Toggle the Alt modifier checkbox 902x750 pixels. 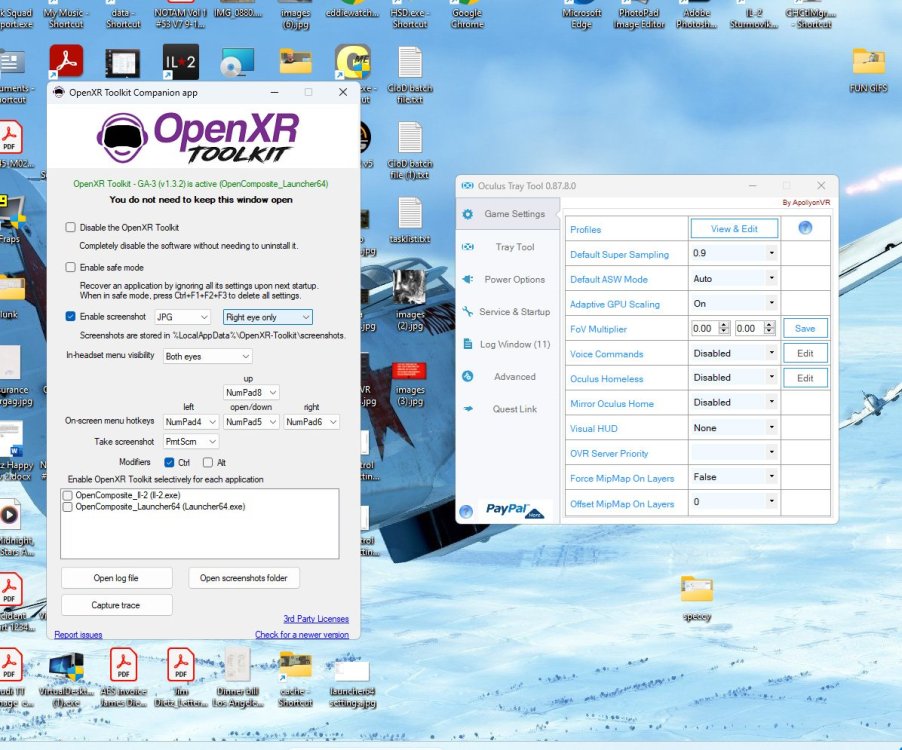tap(208, 462)
